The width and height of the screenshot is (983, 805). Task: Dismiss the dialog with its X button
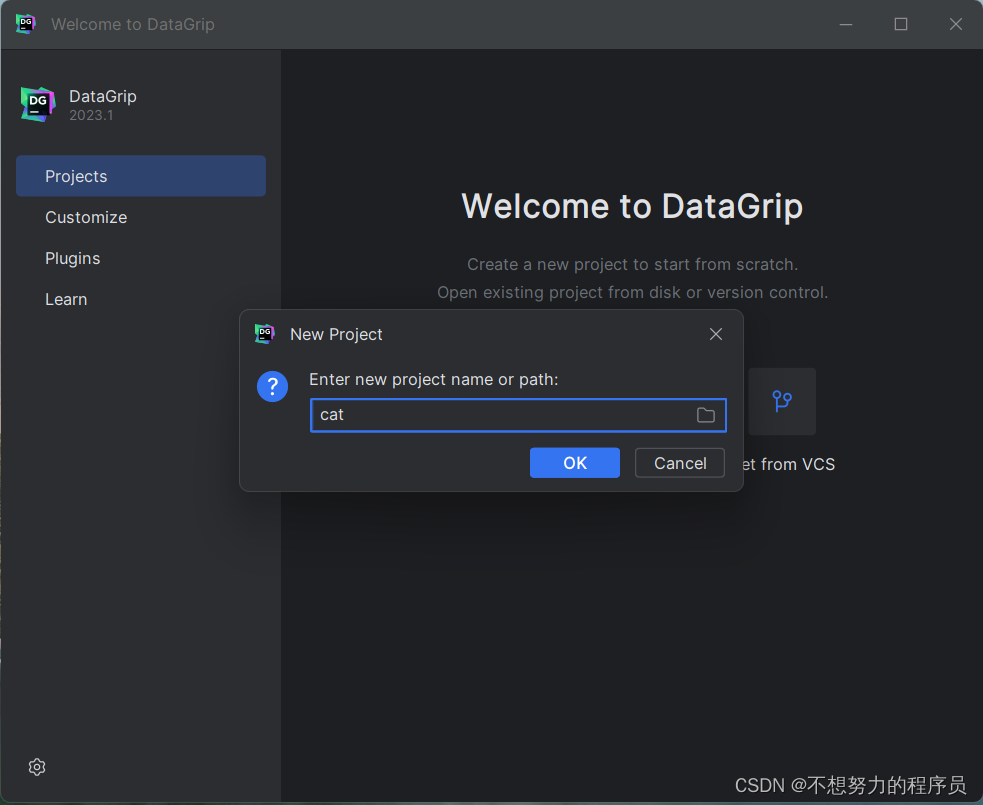coord(715,334)
